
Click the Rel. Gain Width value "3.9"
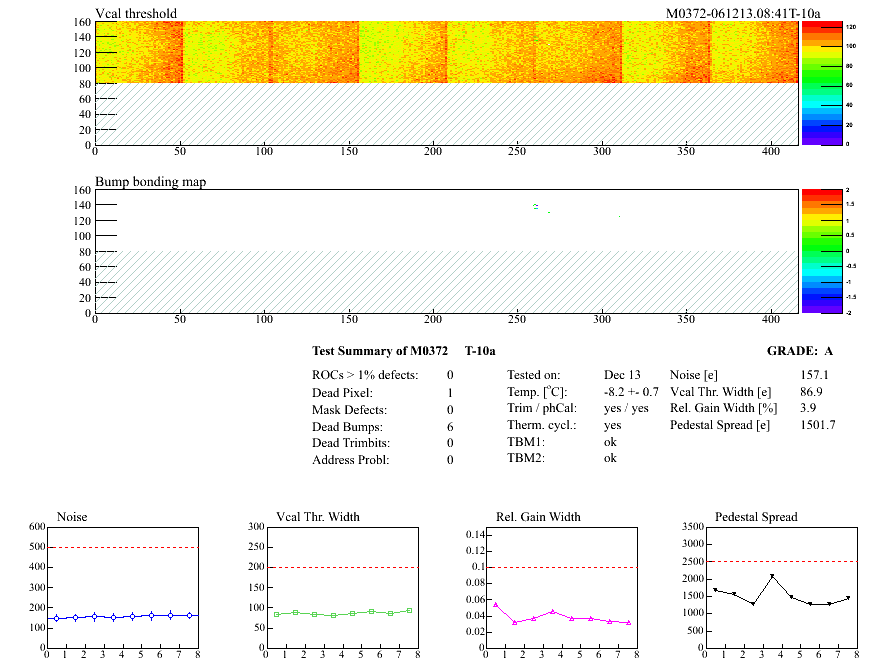click(808, 408)
